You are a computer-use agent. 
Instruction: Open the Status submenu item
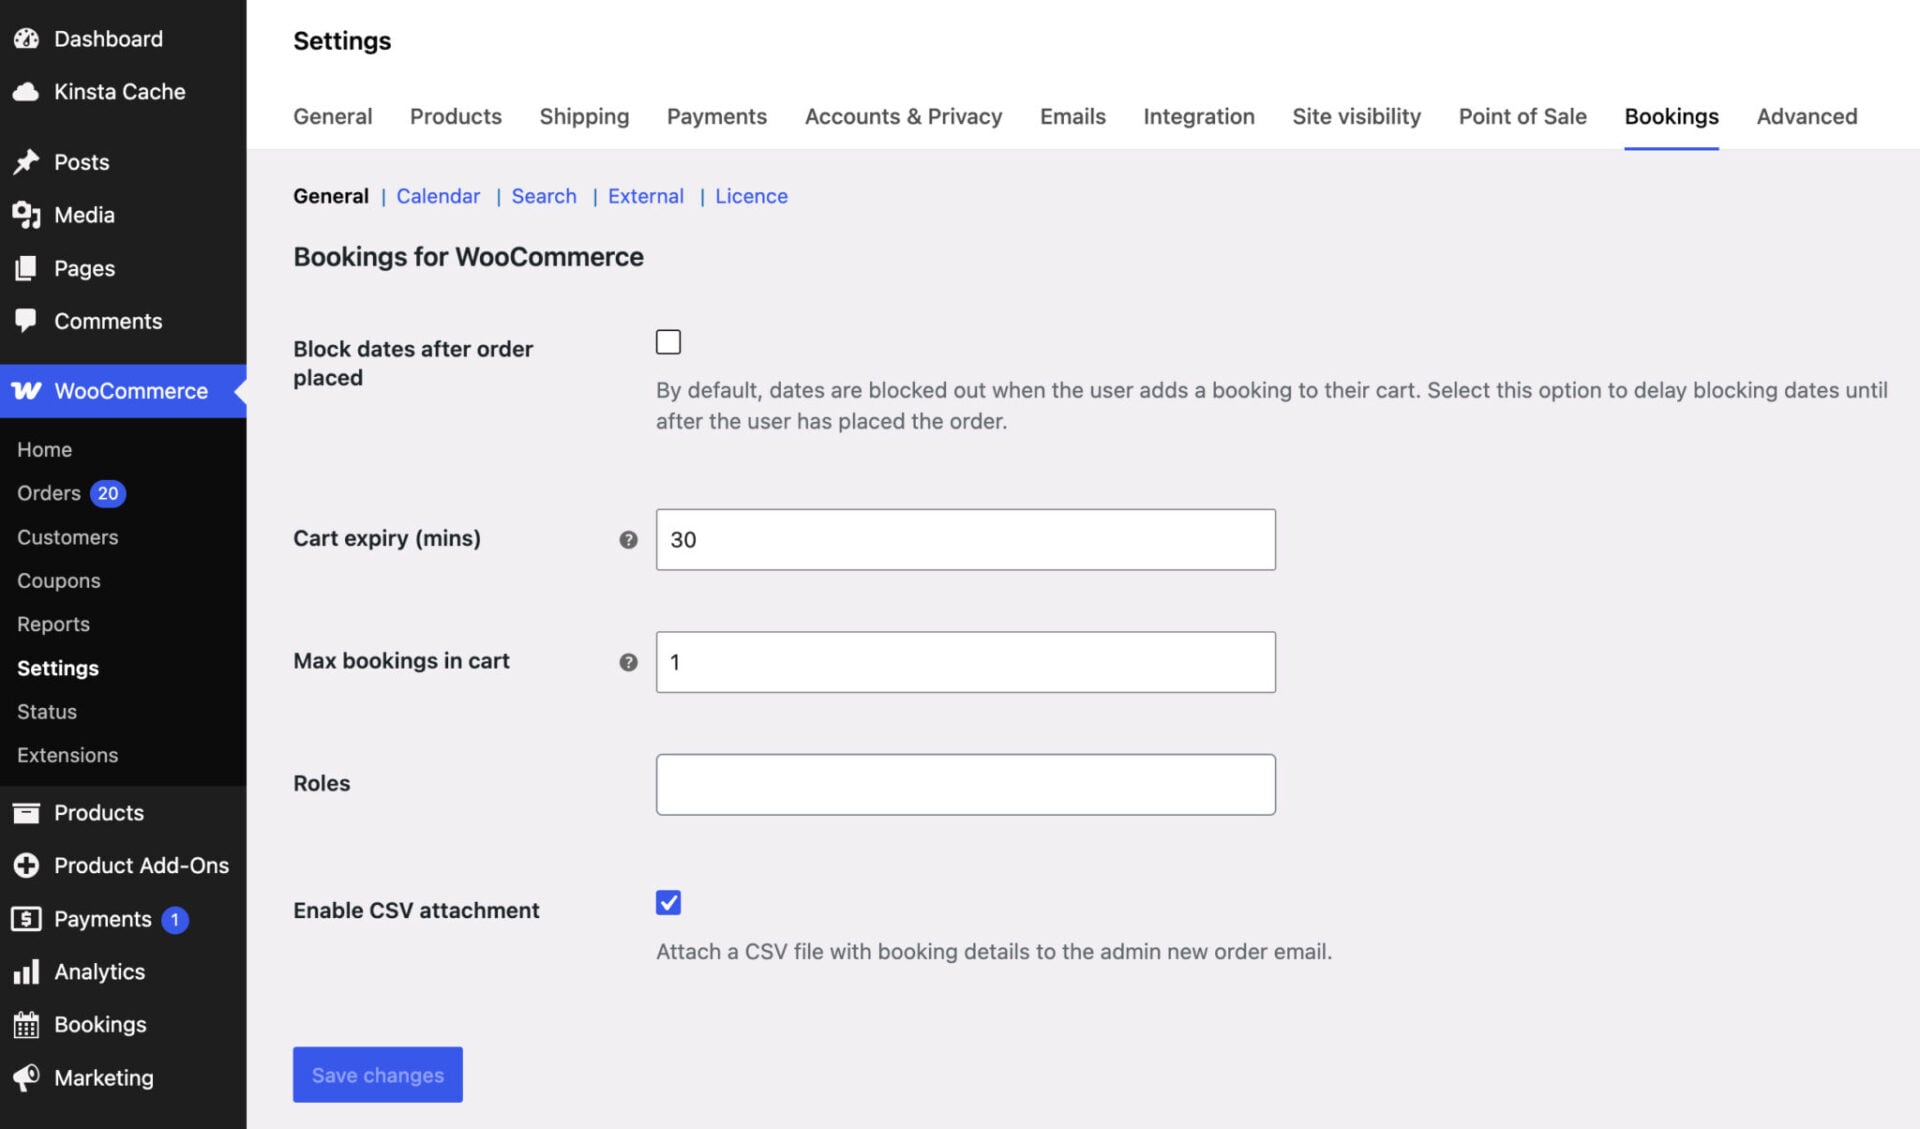click(46, 712)
